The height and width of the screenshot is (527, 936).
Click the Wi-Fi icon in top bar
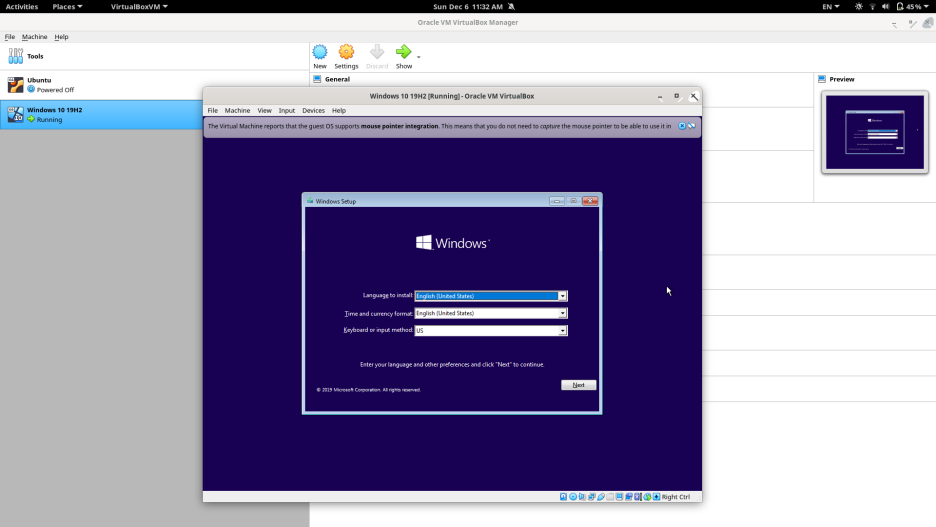pos(872,7)
